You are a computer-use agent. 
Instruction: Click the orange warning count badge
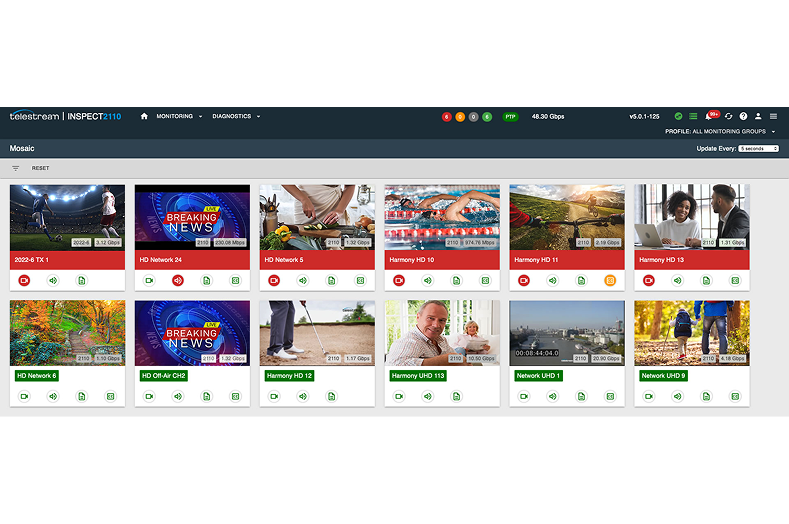(460, 117)
